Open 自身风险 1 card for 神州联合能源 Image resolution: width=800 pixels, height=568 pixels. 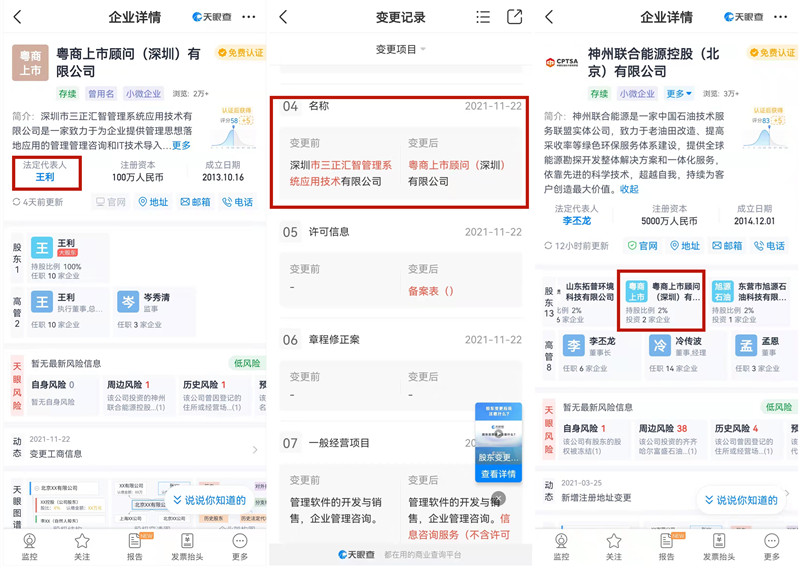pos(595,439)
